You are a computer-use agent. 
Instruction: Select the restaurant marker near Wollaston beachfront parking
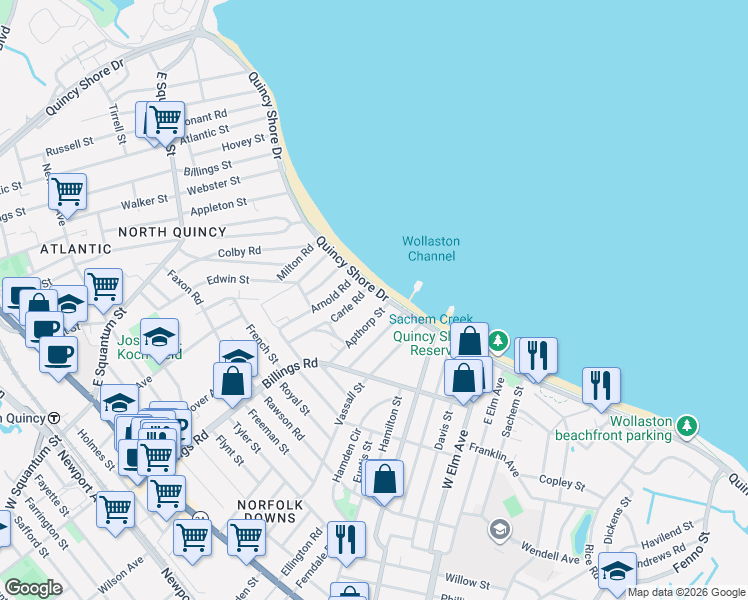point(601,389)
